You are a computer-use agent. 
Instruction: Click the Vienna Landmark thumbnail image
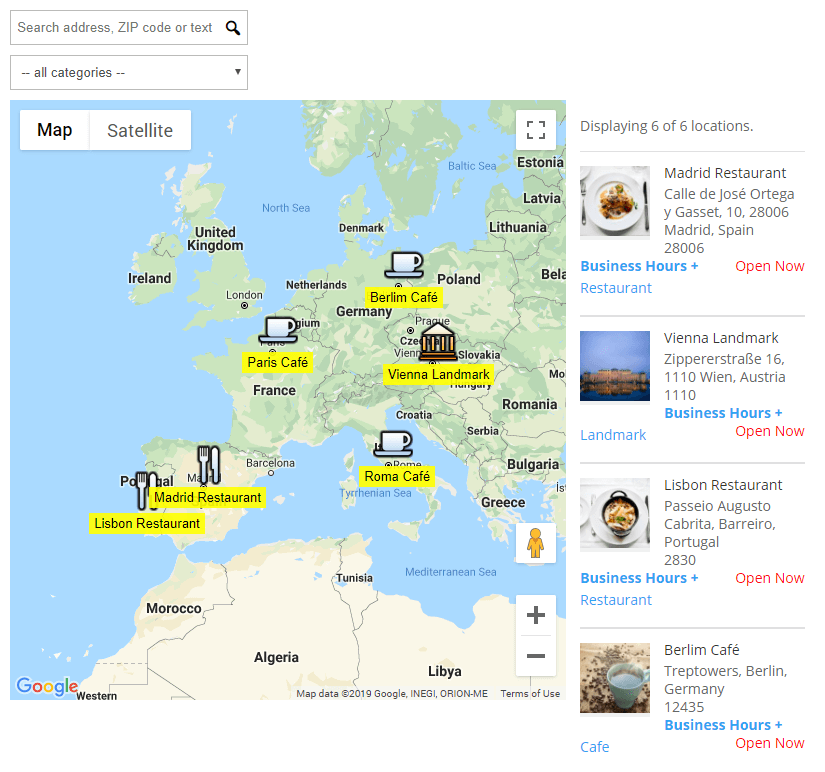615,366
